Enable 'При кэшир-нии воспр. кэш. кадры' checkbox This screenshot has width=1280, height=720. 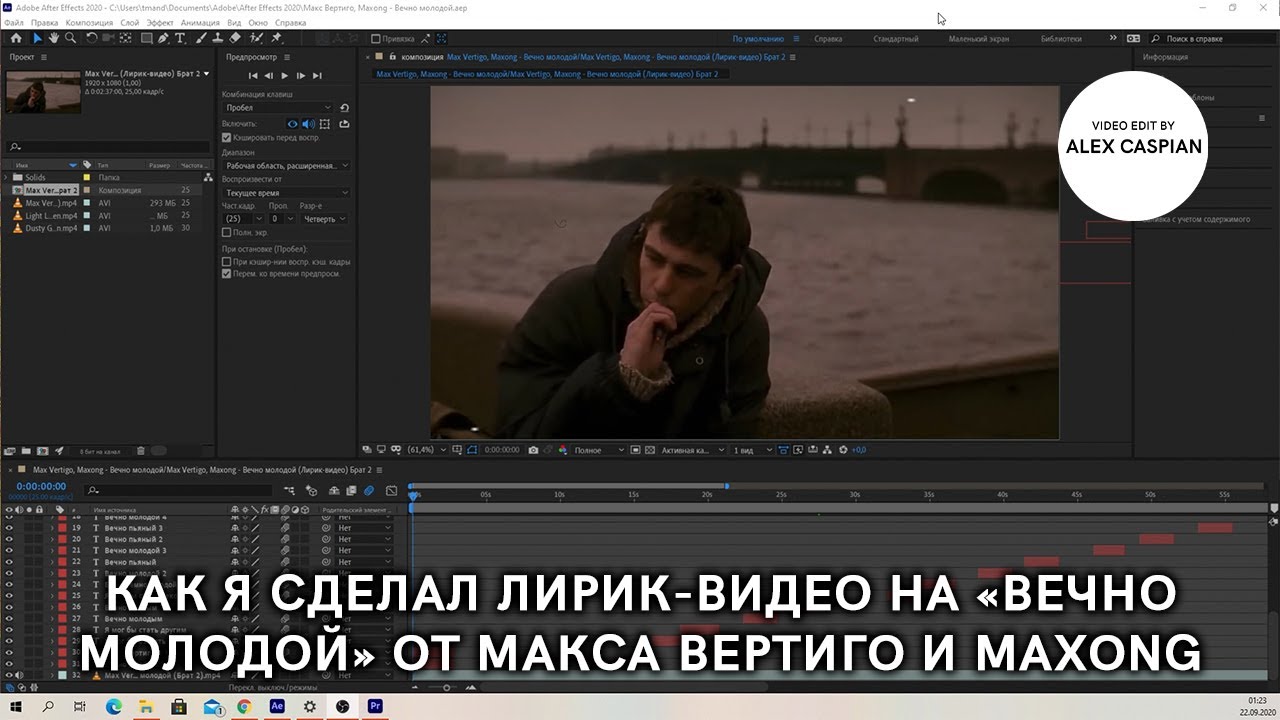pos(226,262)
